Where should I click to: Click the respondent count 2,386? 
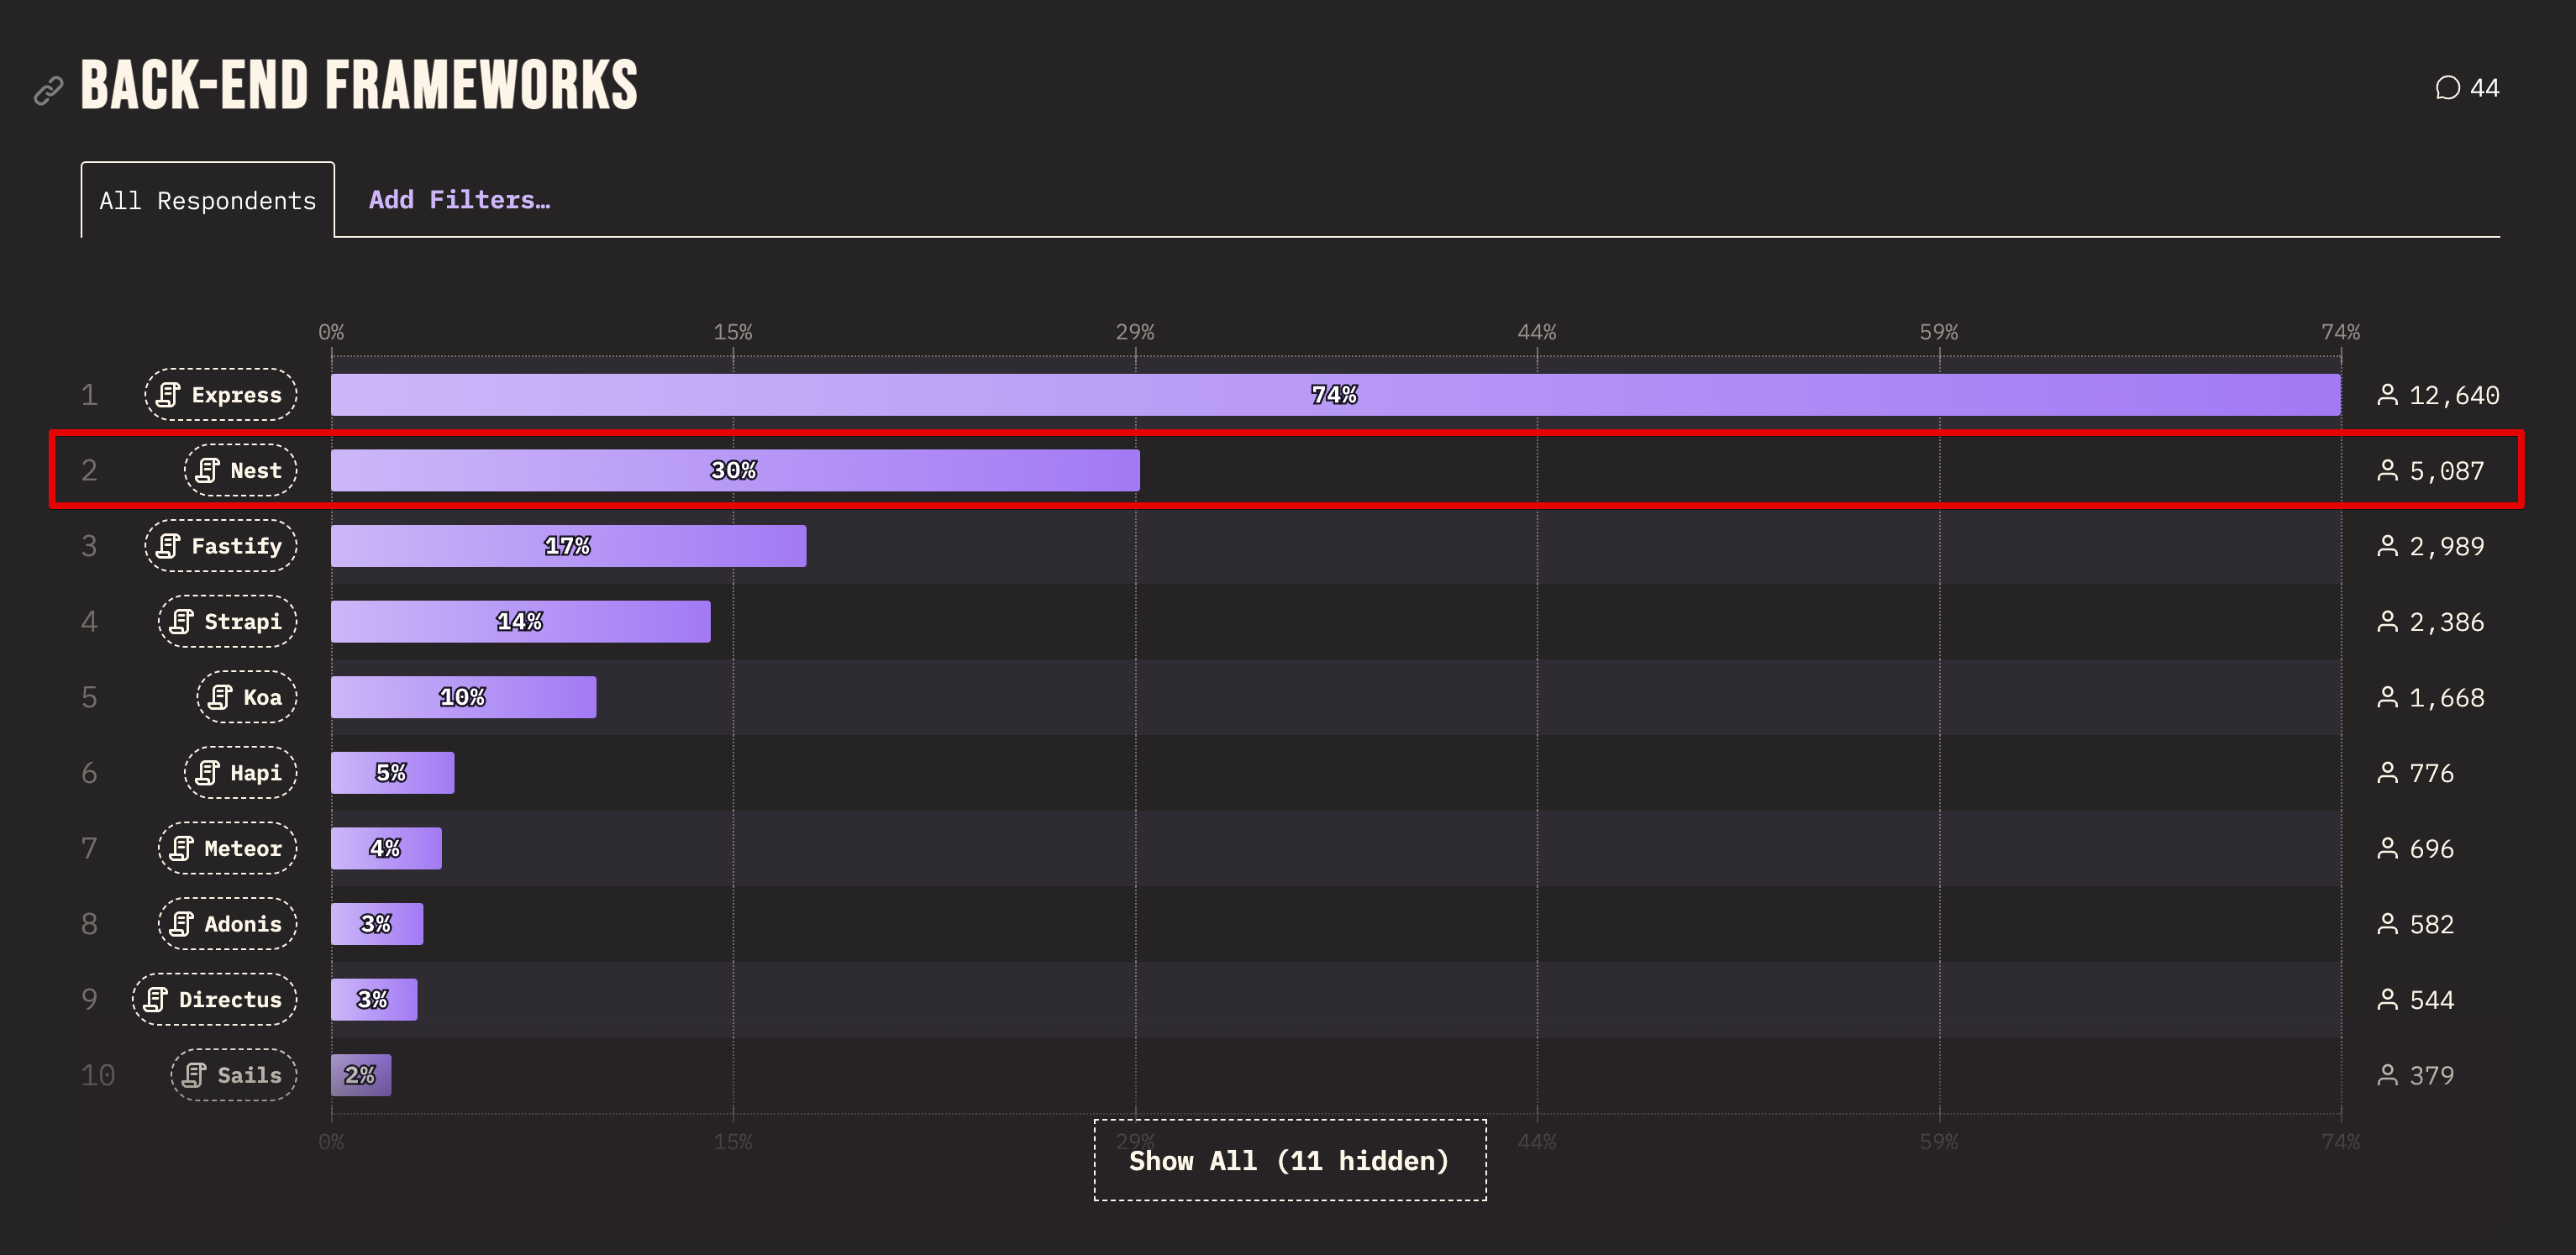tap(2446, 623)
